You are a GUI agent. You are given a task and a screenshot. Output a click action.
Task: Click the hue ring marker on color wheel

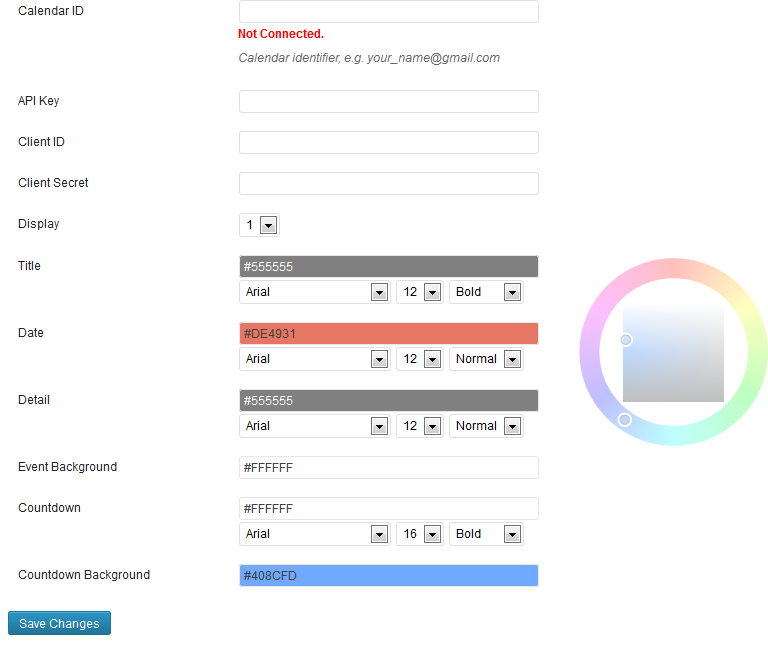click(x=624, y=420)
